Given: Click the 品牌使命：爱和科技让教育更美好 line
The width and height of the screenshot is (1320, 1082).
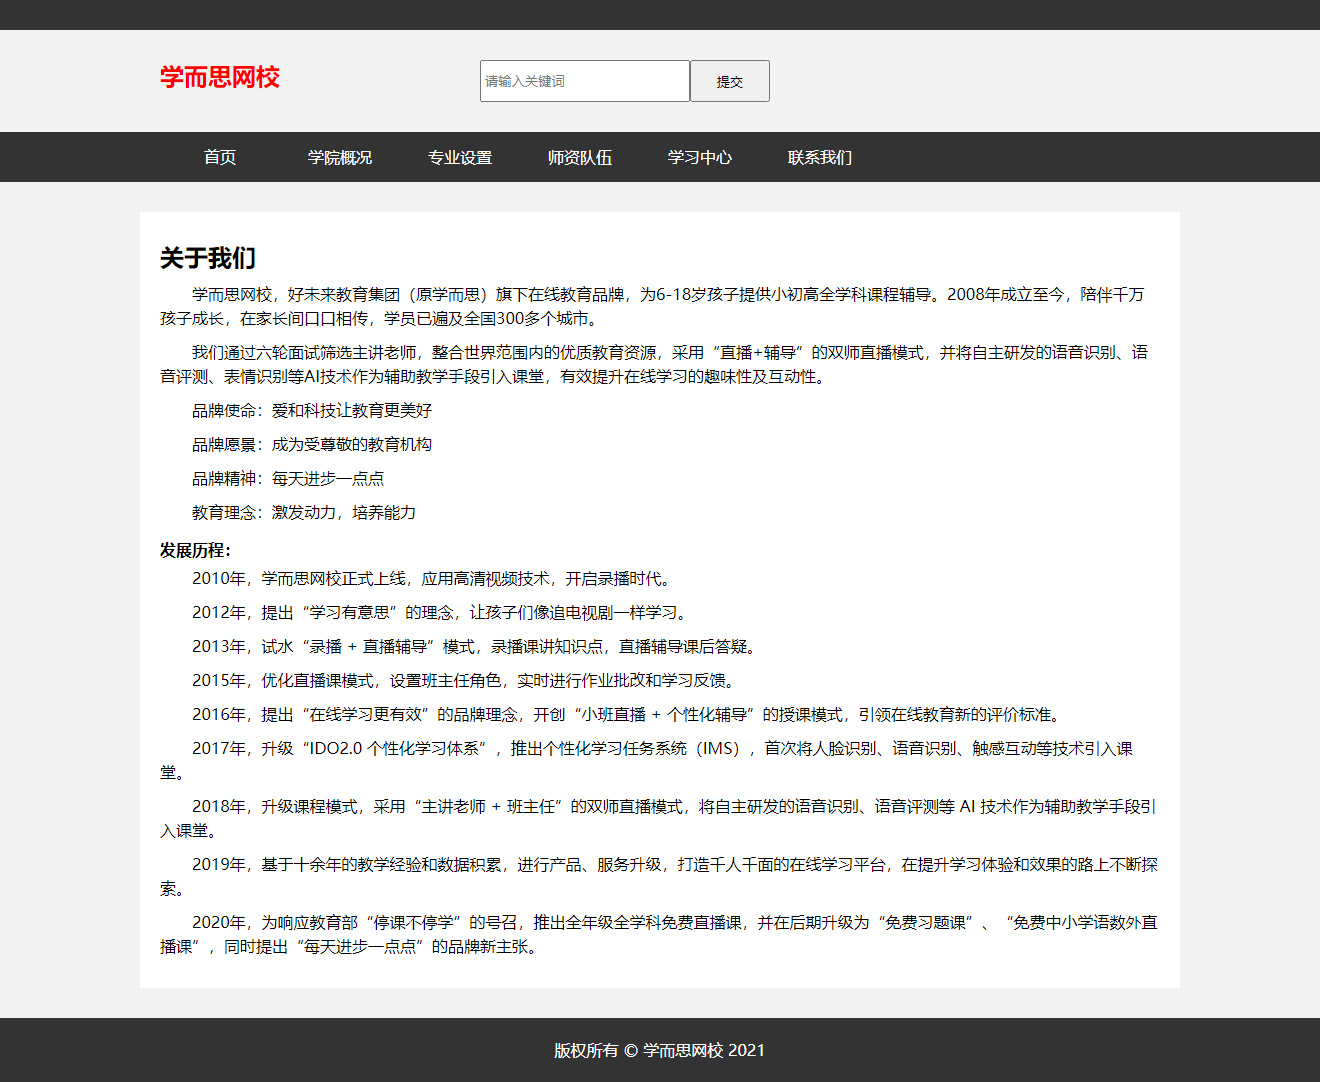Looking at the screenshot, I should pyautogui.click(x=312, y=410).
